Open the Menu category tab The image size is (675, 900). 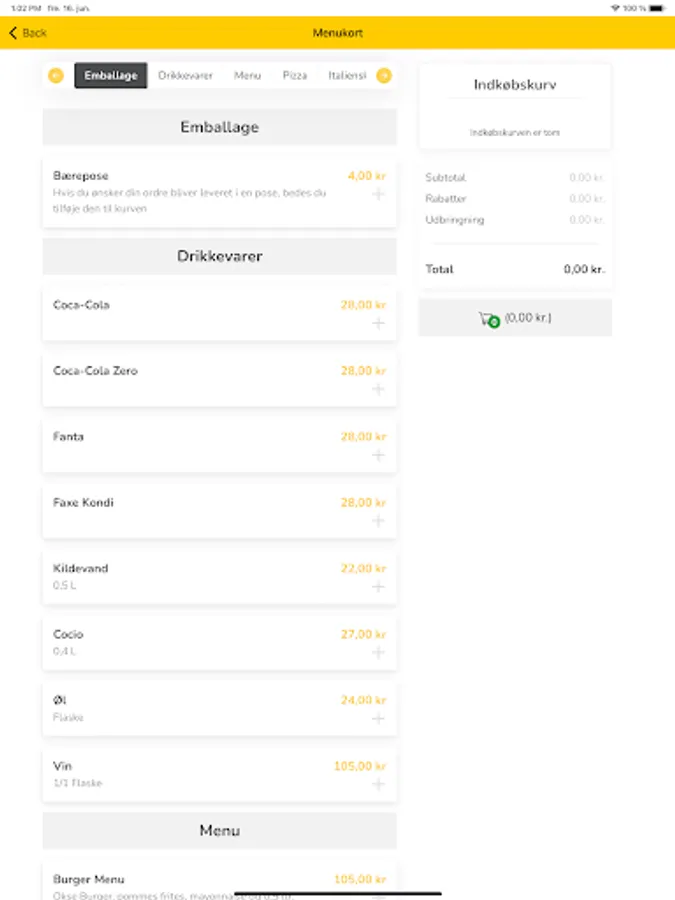click(247, 76)
